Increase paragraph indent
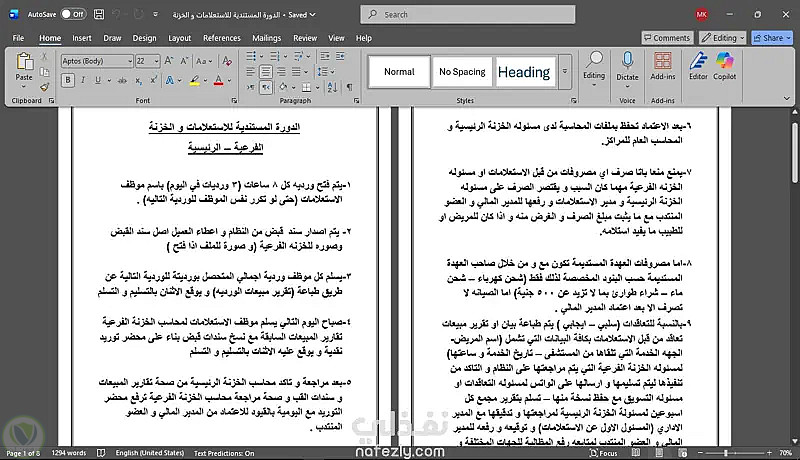800x460 pixels. point(340,56)
